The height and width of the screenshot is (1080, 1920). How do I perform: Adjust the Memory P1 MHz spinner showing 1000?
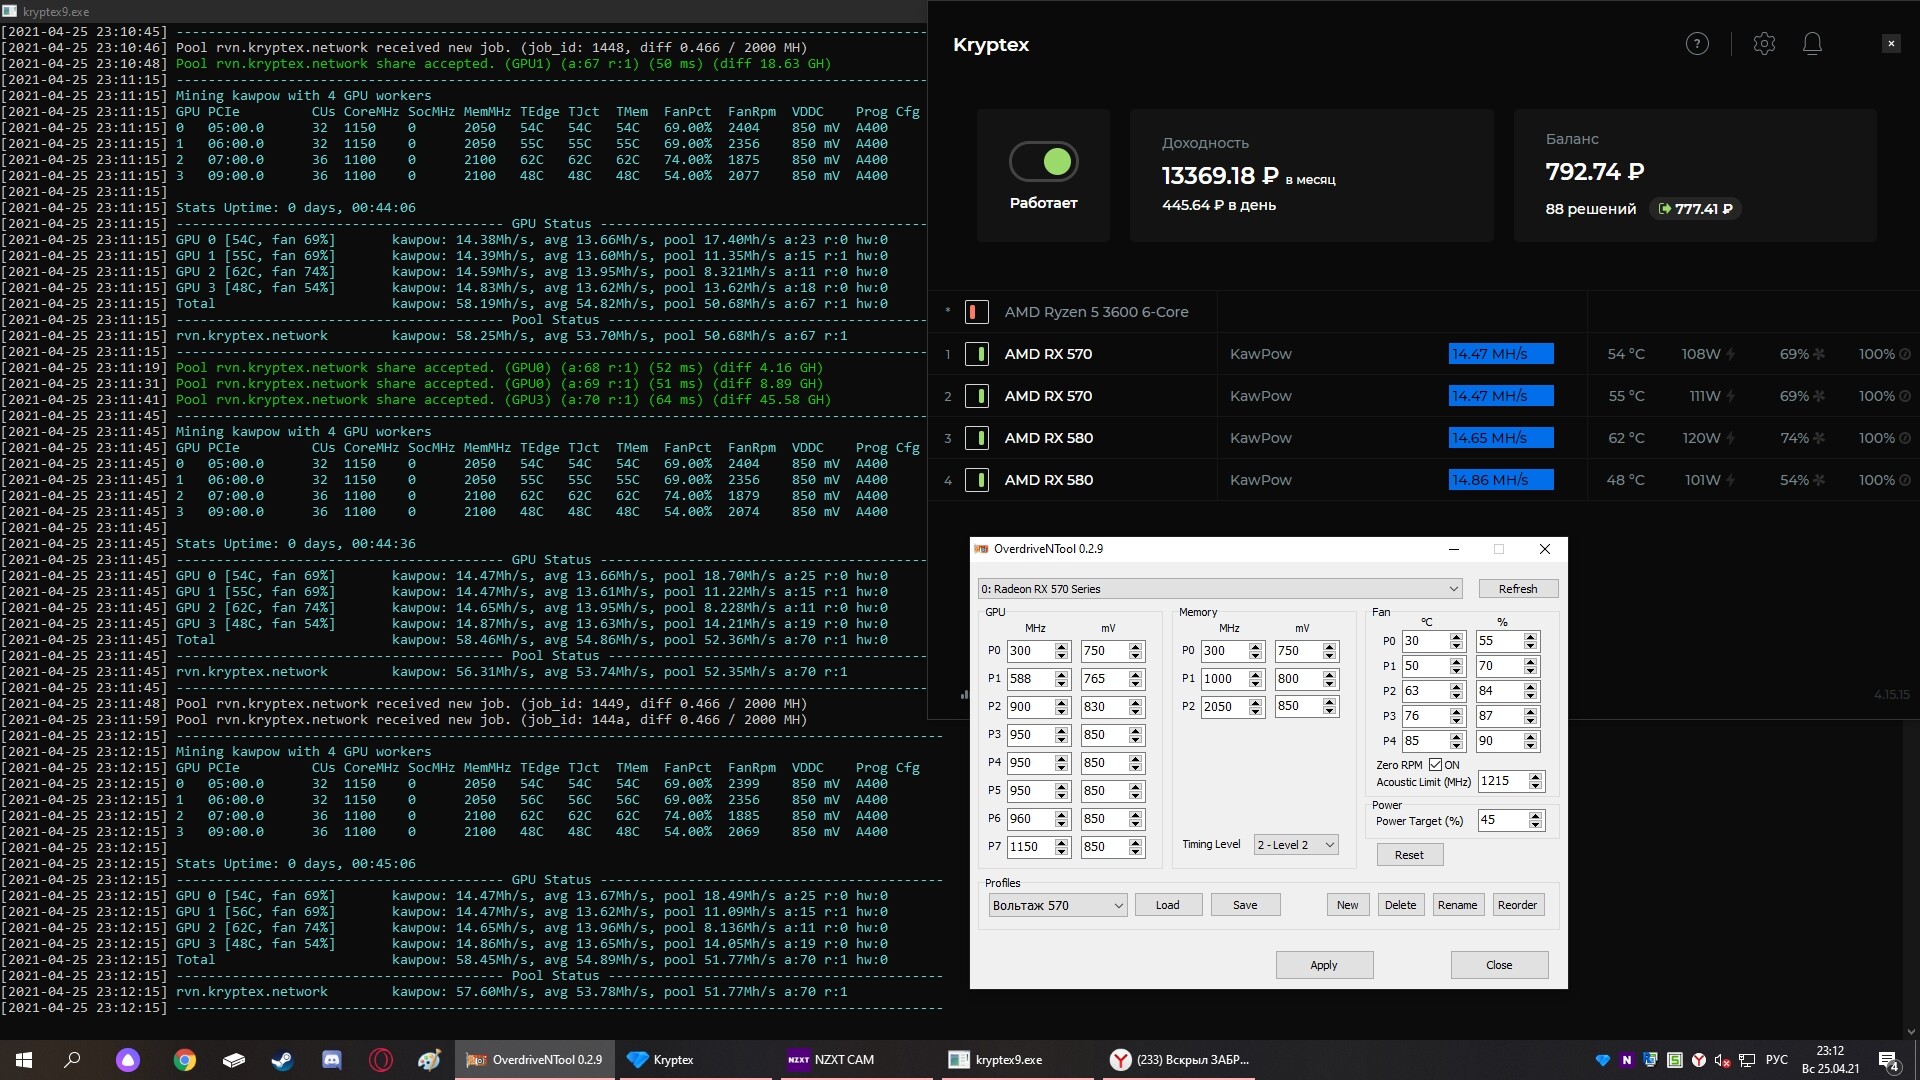tap(1256, 679)
